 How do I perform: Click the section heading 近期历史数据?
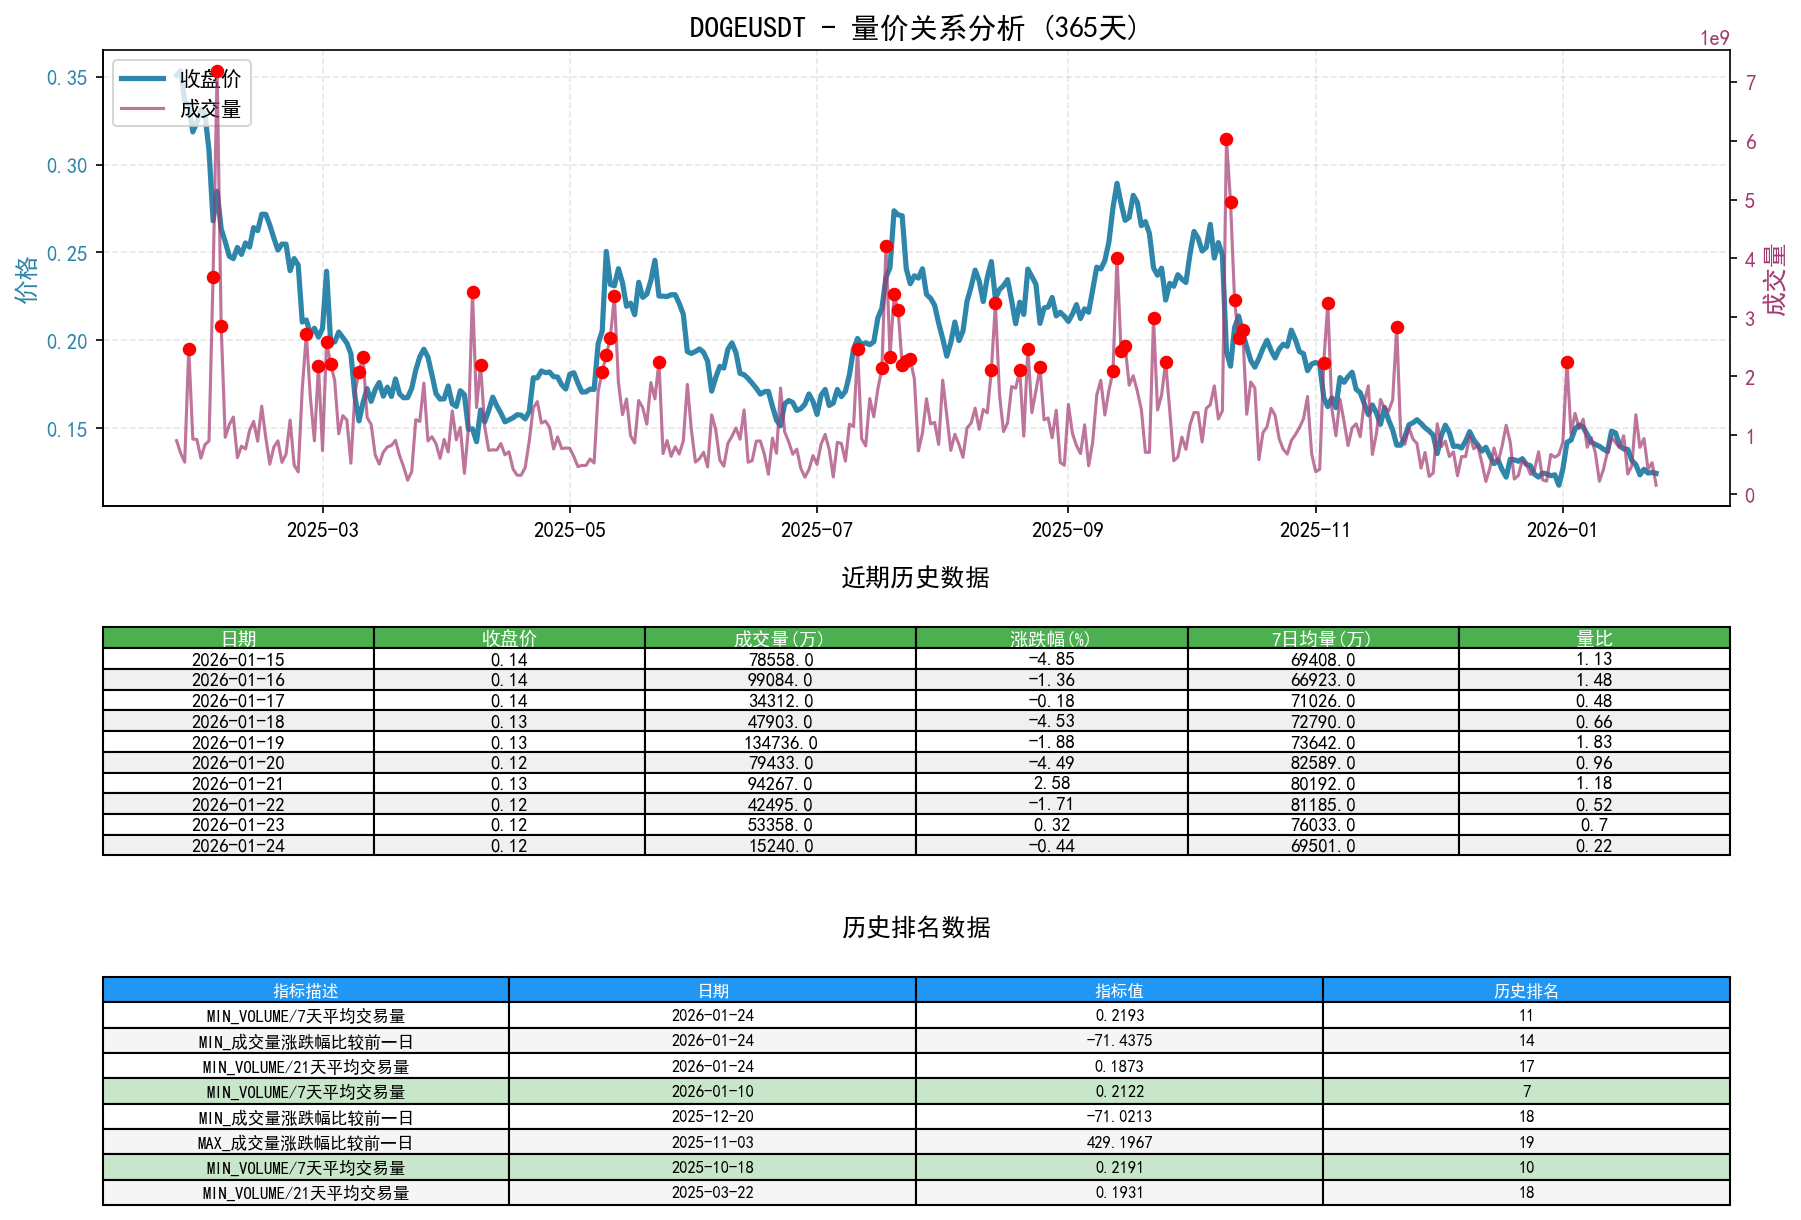click(x=913, y=575)
